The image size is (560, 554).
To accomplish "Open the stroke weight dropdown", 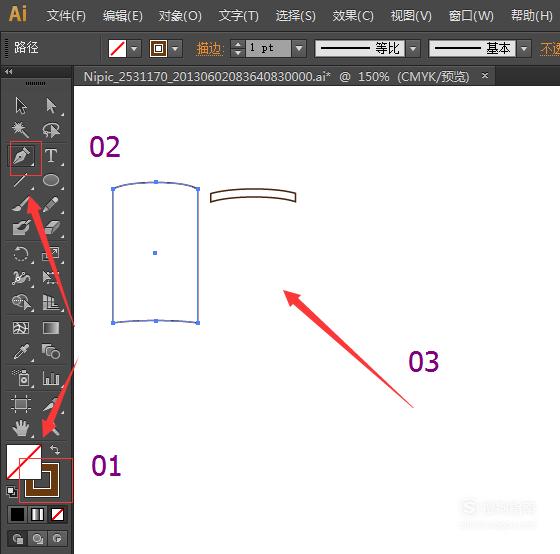I will click(x=299, y=48).
